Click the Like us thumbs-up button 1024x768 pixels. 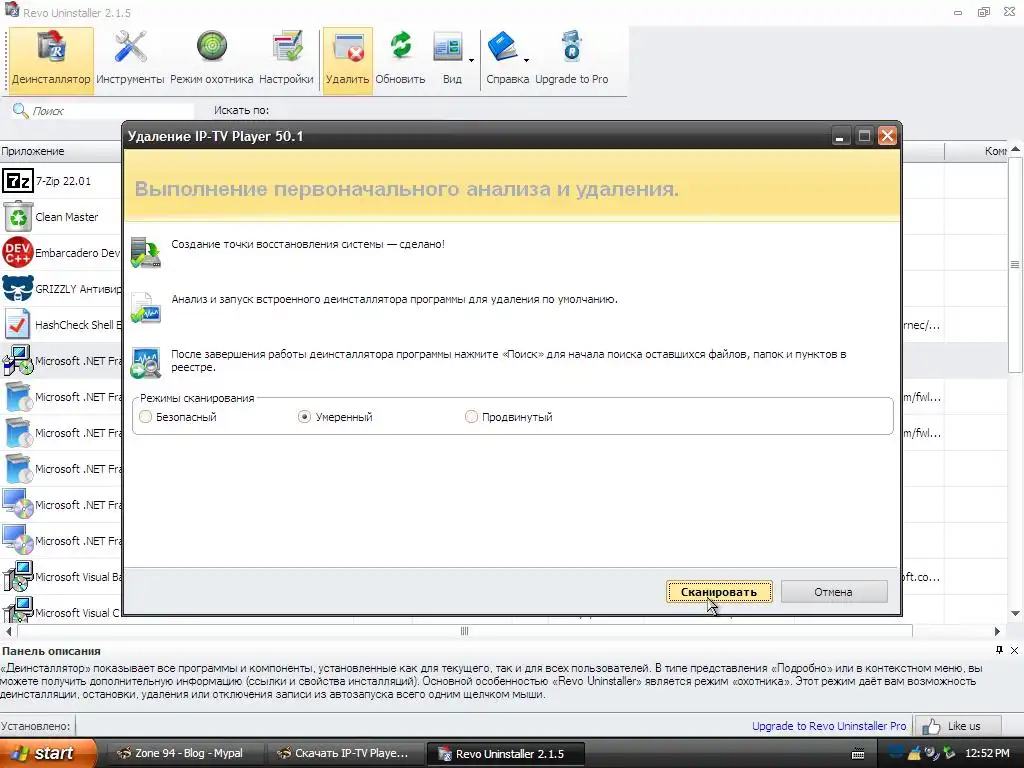coord(957,726)
